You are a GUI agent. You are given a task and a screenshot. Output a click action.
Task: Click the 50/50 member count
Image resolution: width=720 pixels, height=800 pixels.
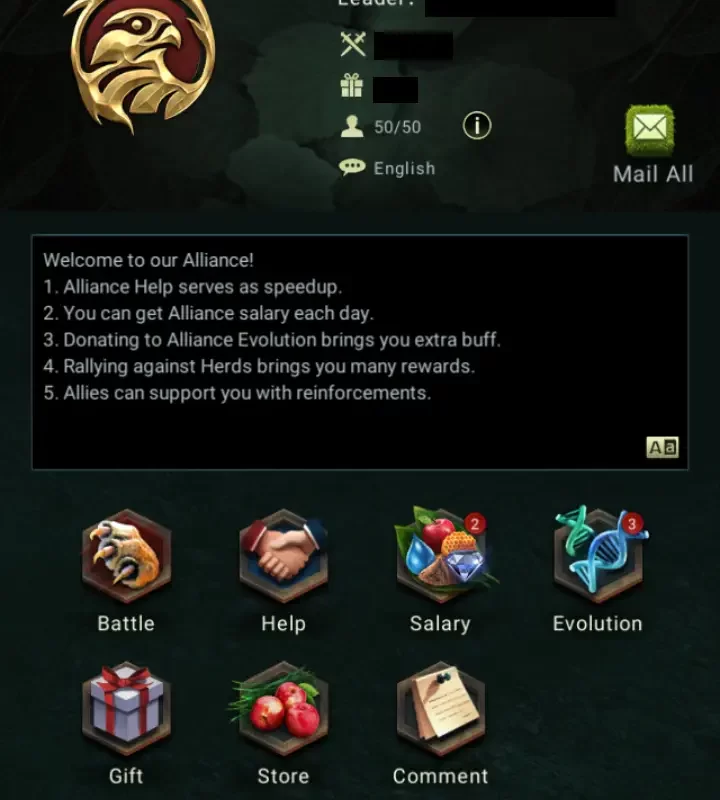click(398, 127)
